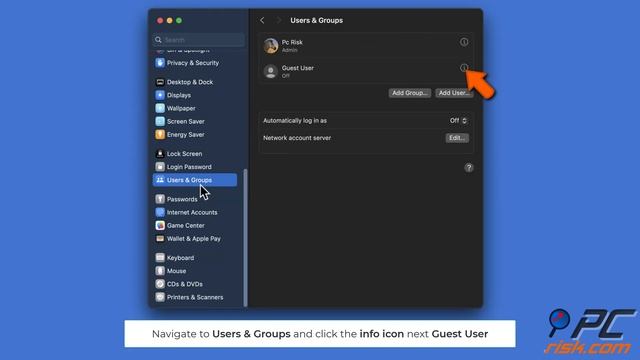Viewport: 640px width, 360px height.
Task: Open the help question mark button
Action: point(469,168)
